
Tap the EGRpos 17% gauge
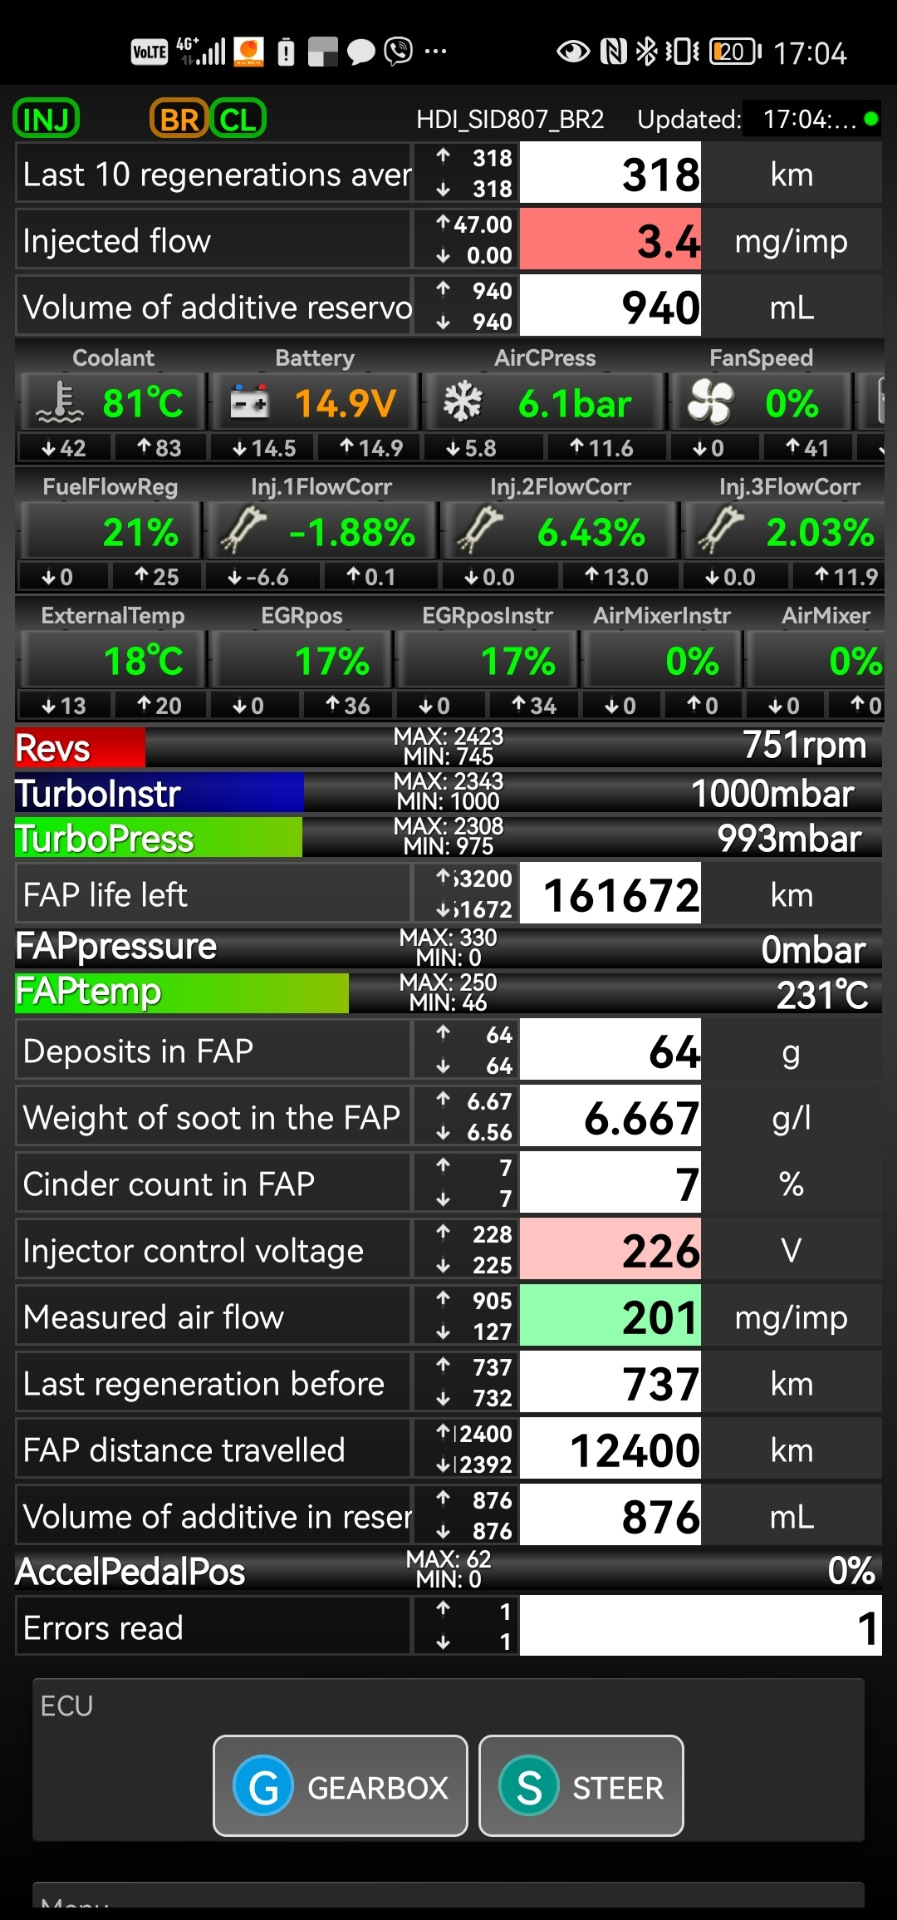click(x=301, y=661)
